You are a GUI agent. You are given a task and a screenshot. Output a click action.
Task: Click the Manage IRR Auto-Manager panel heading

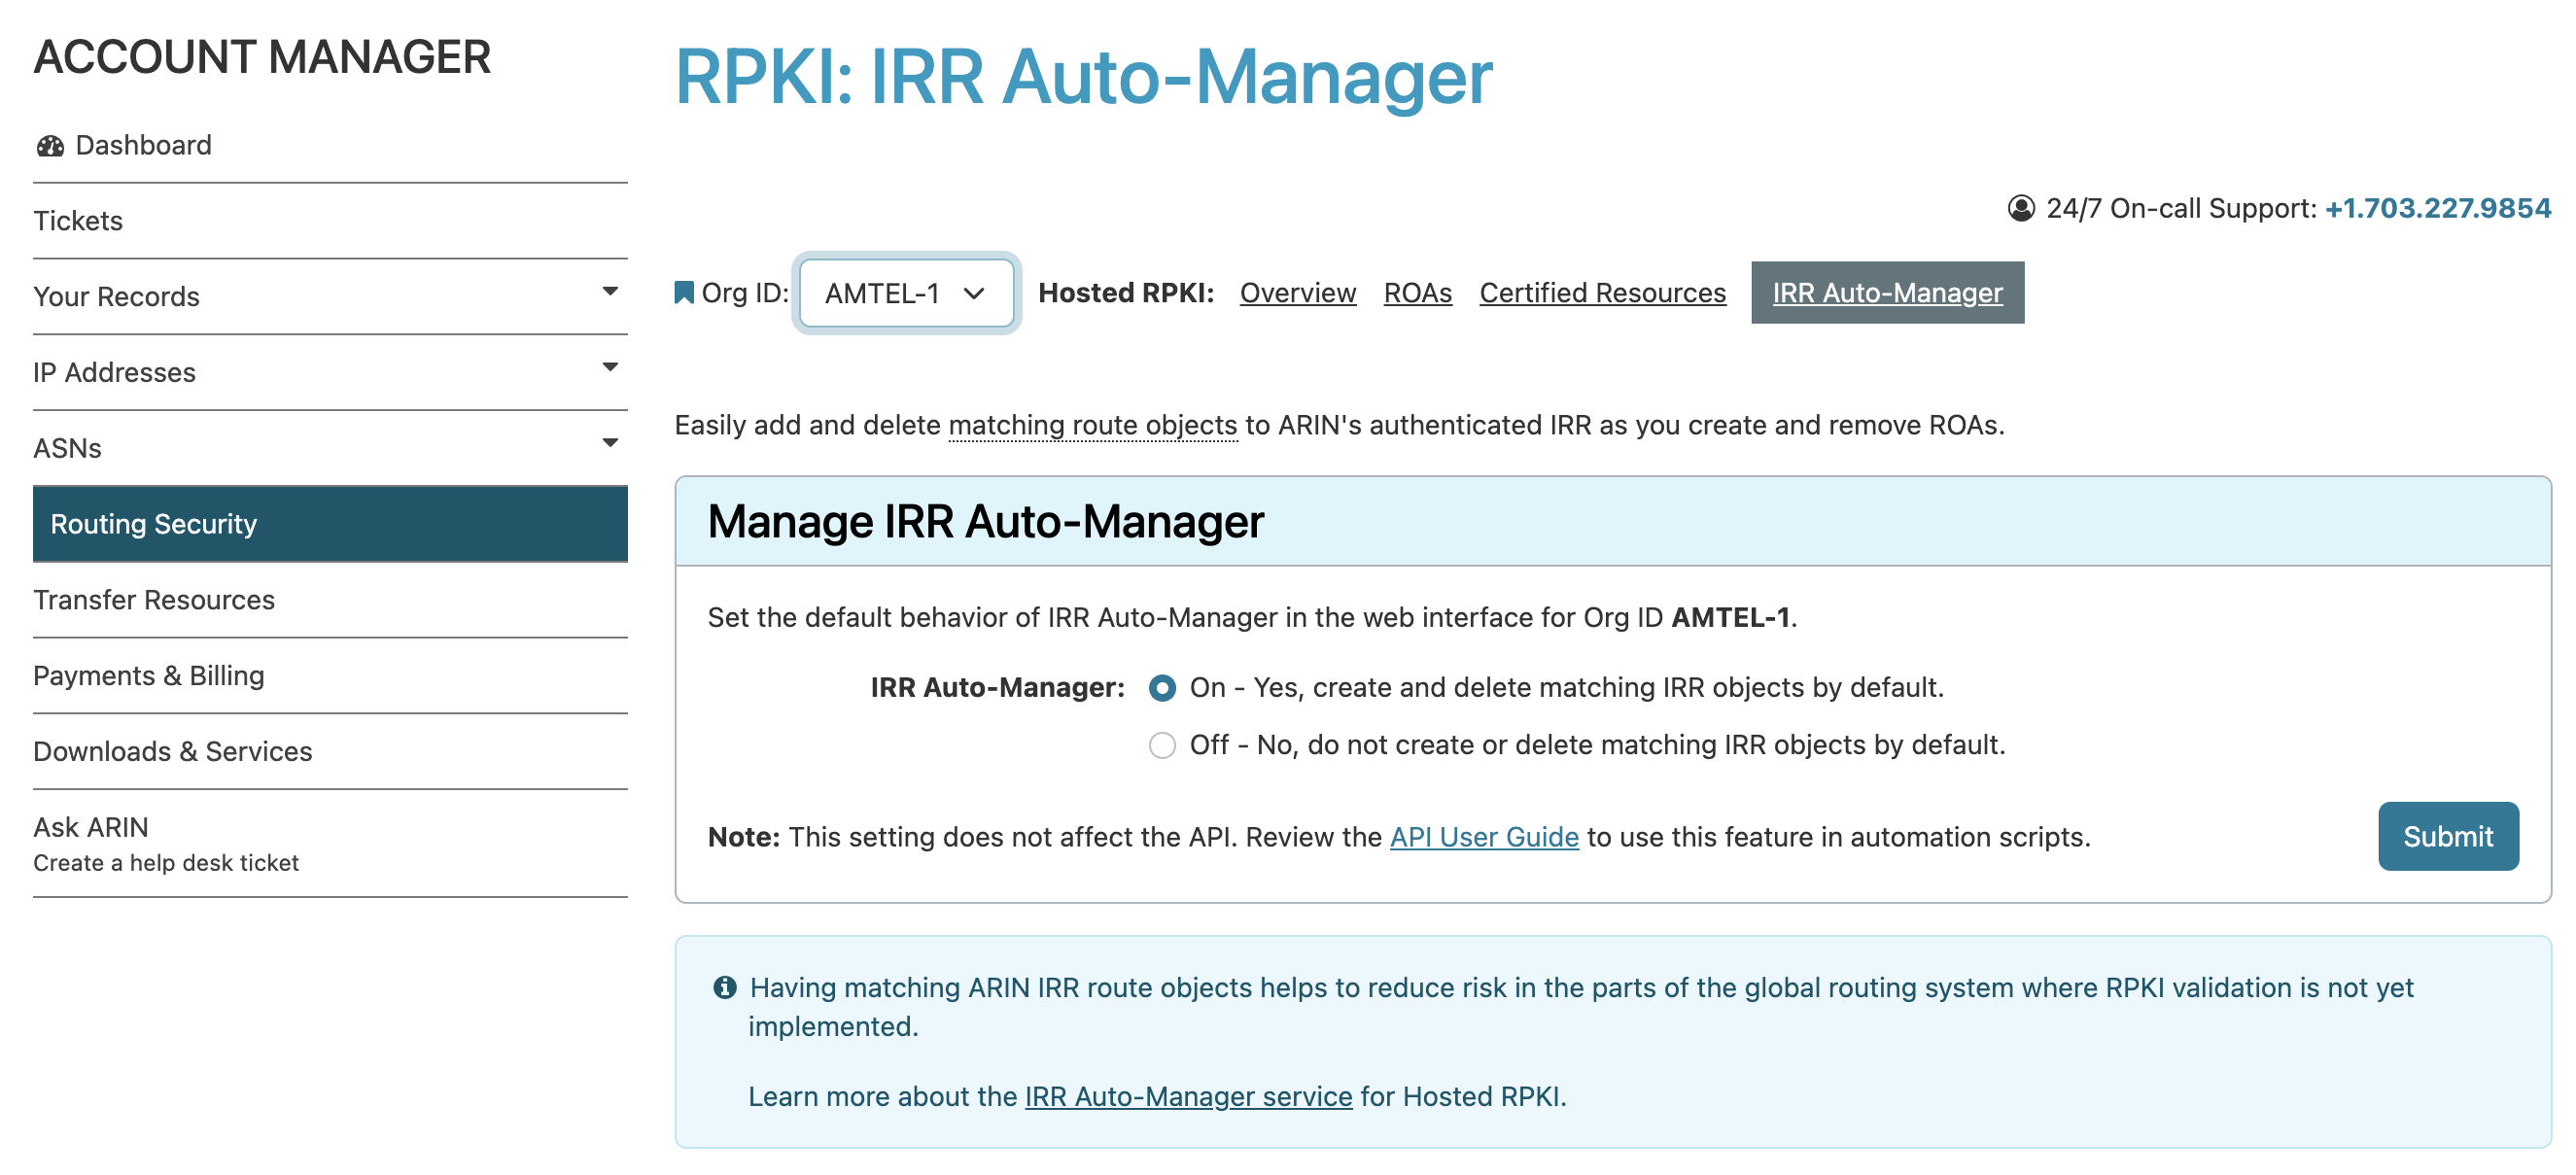pyautogui.click(x=985, y=522)
